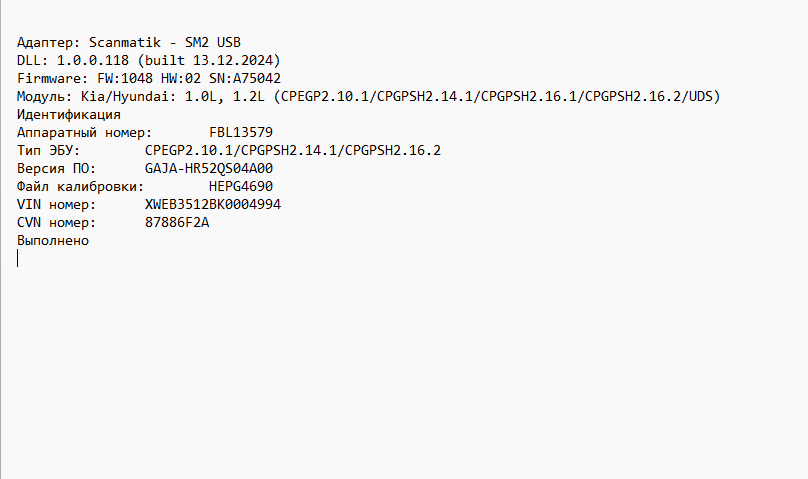Click the ECU type value CPEGP2.10.1/CPGPSH2.14.1/CPGPSH2.16.2
Screen dimensions: 808x479
point(293,151)
